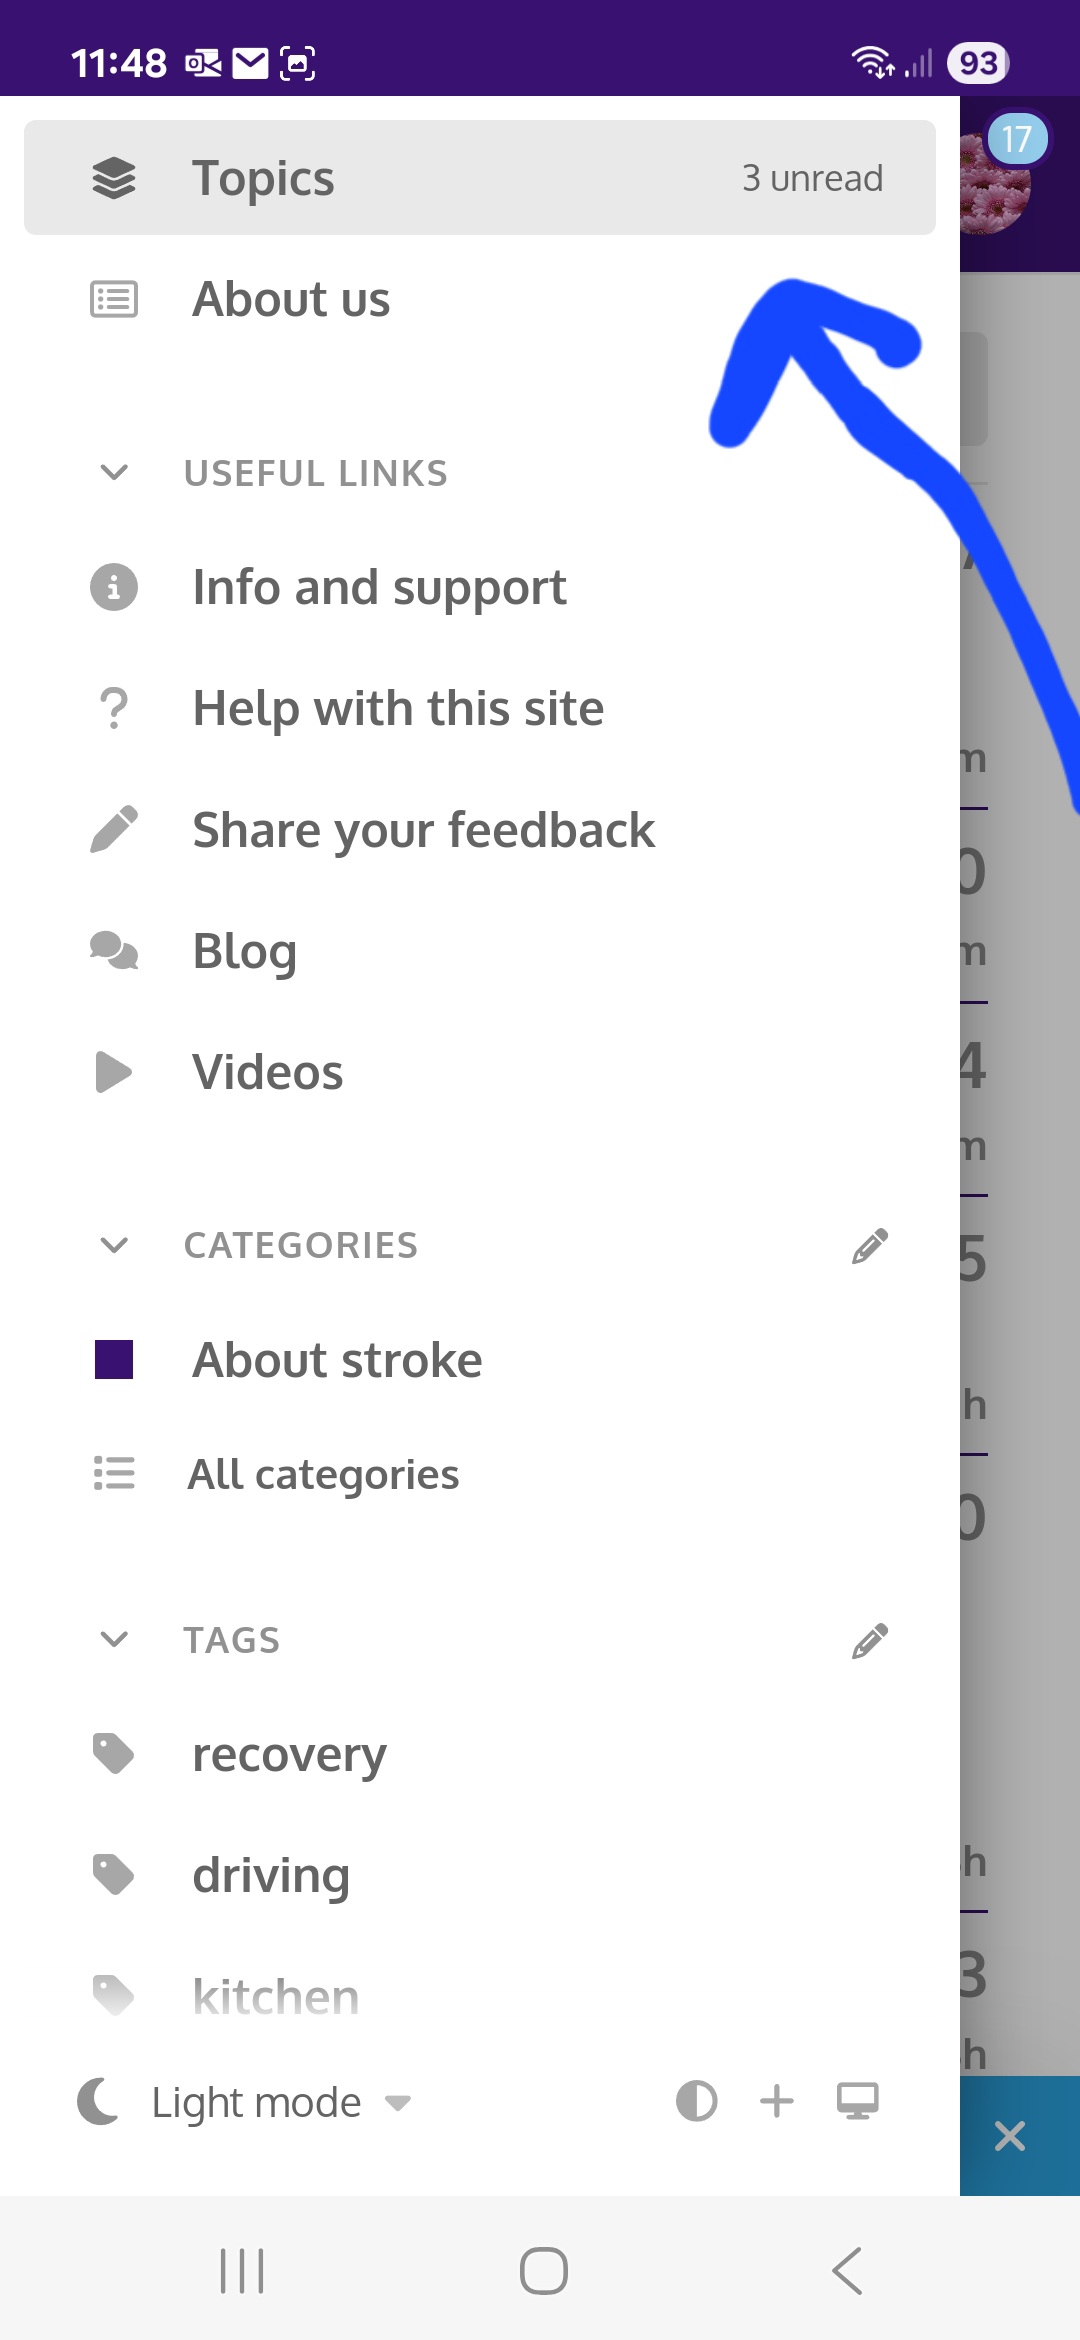The height and width of the screenshot is (2340, 1080).
Task: Click the Blog chat bubbles icon
Action: coord(114,950)
